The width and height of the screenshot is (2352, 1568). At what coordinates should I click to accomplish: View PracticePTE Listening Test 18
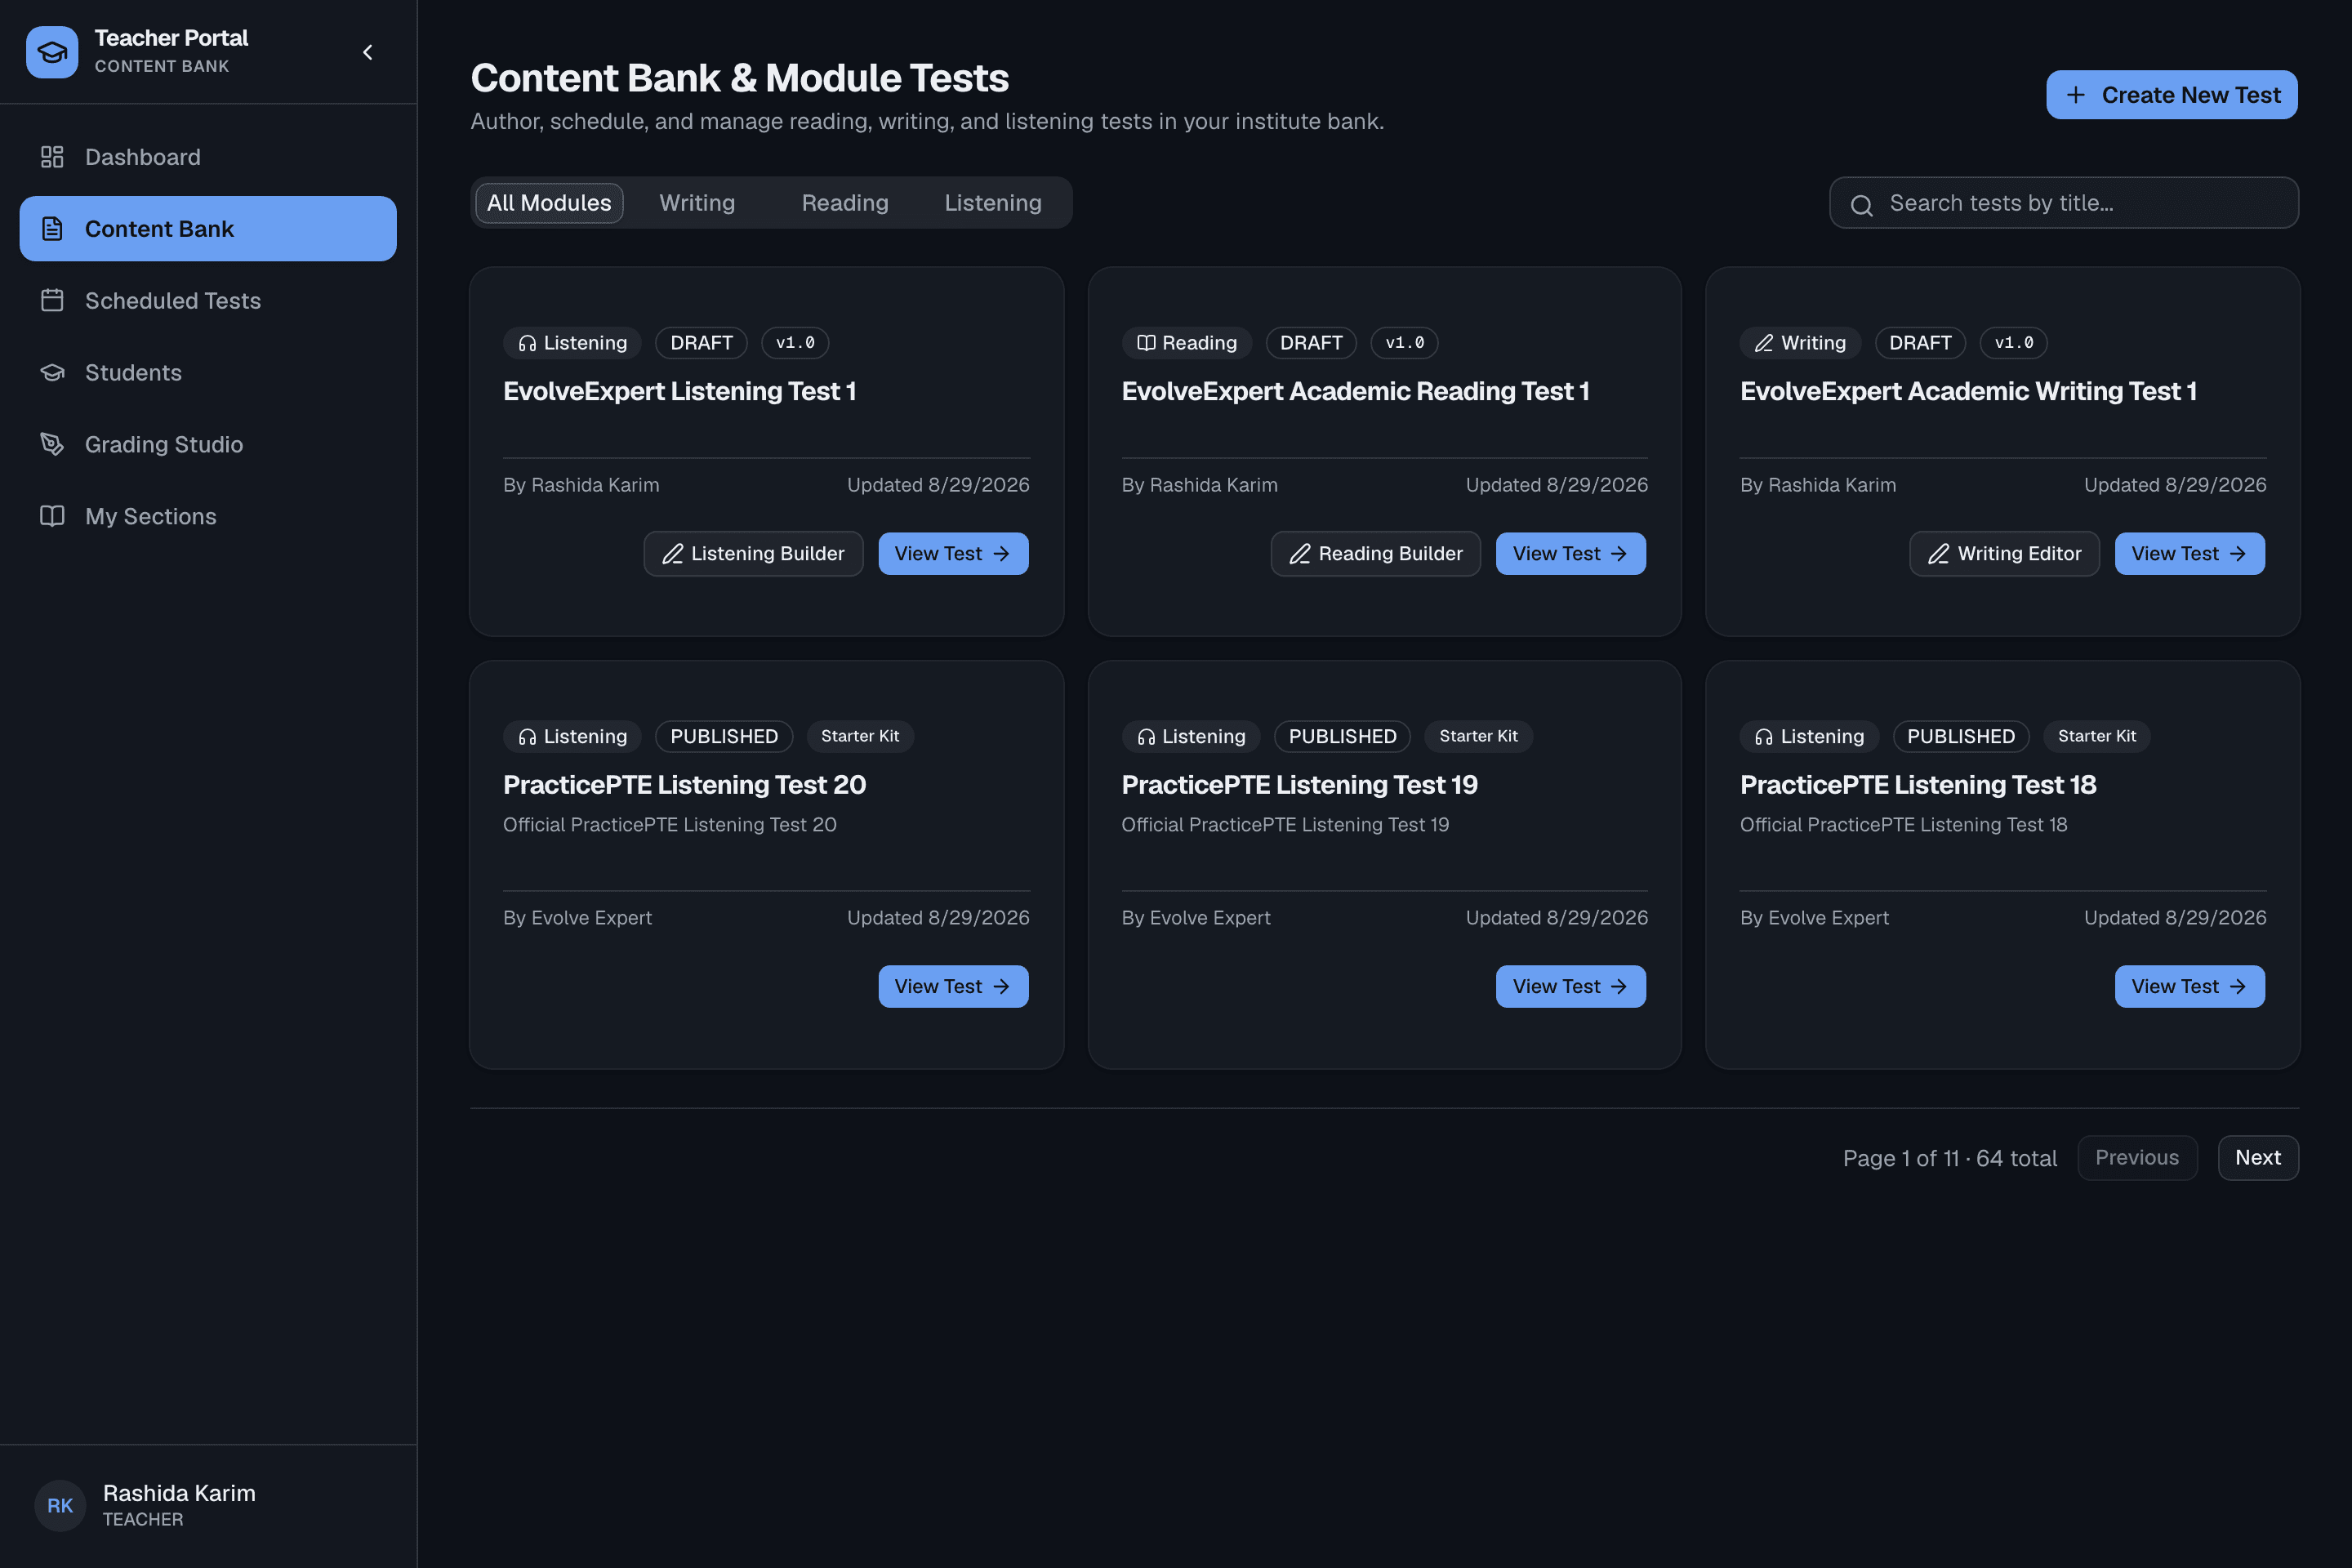pyautogui.click(x=2189, y=986)
